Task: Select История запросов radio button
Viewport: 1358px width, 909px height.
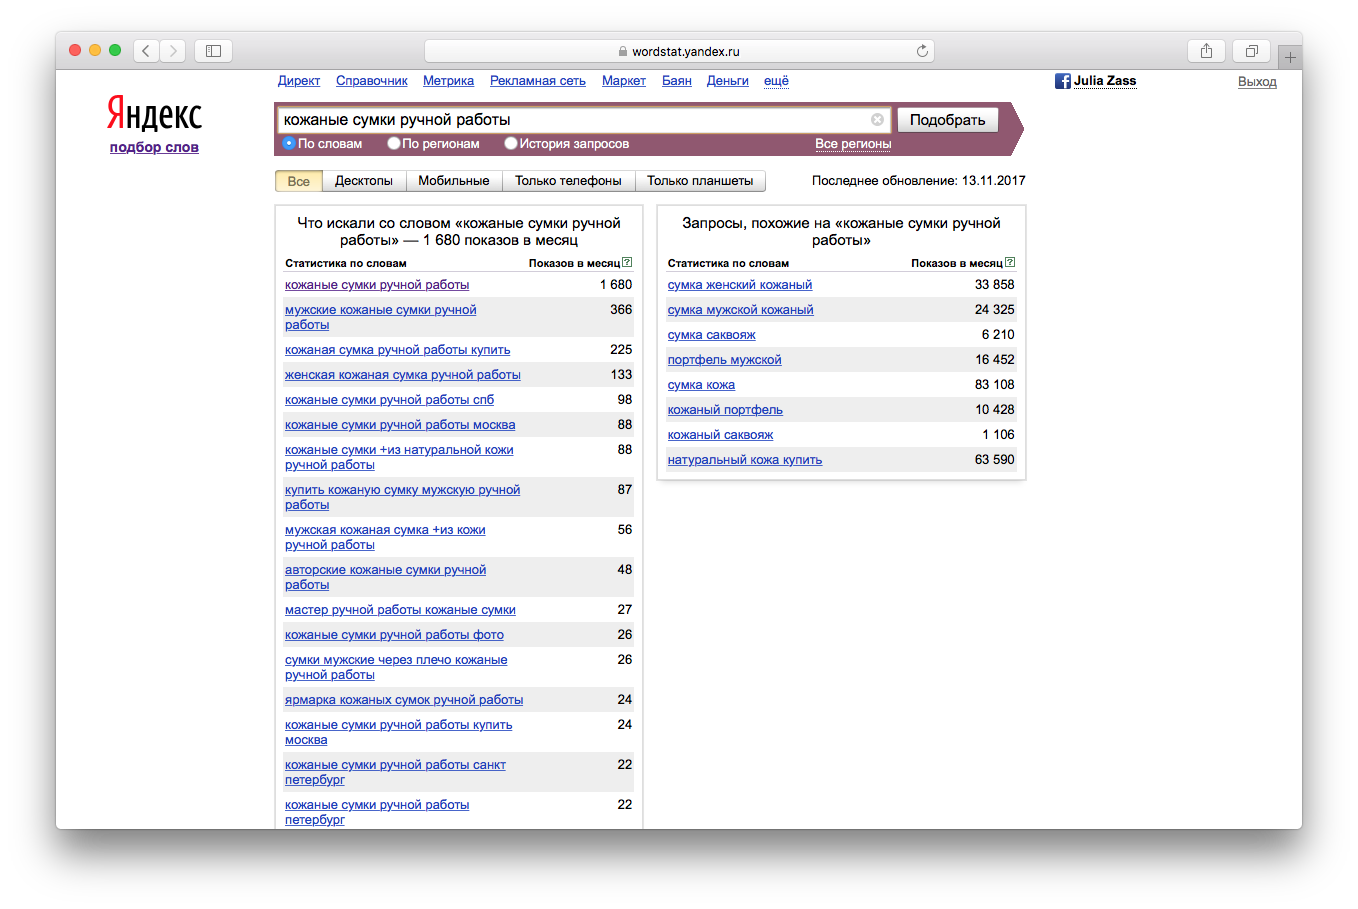Action: pos(511,143)
